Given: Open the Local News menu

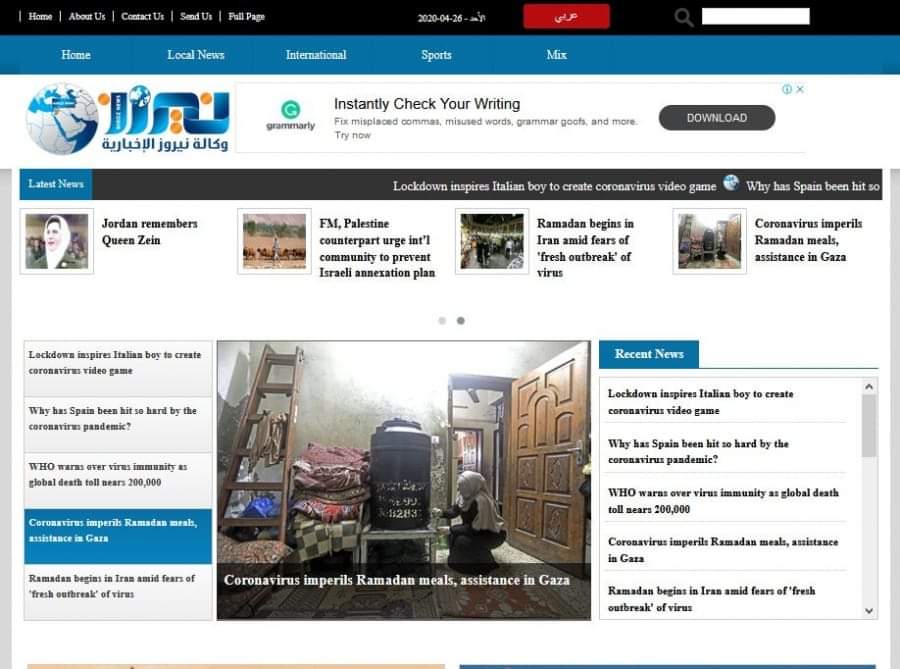Looking at the screenshot, I should (195, 55).
